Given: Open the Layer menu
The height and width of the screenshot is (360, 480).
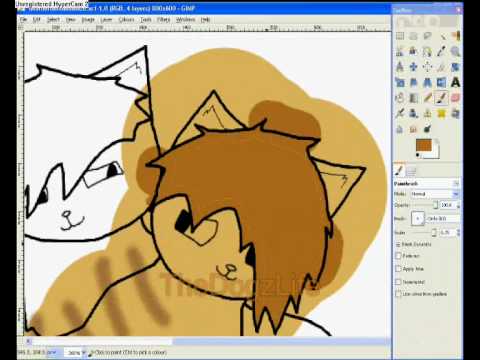Looking at the screenshot, I should [106, 20].
